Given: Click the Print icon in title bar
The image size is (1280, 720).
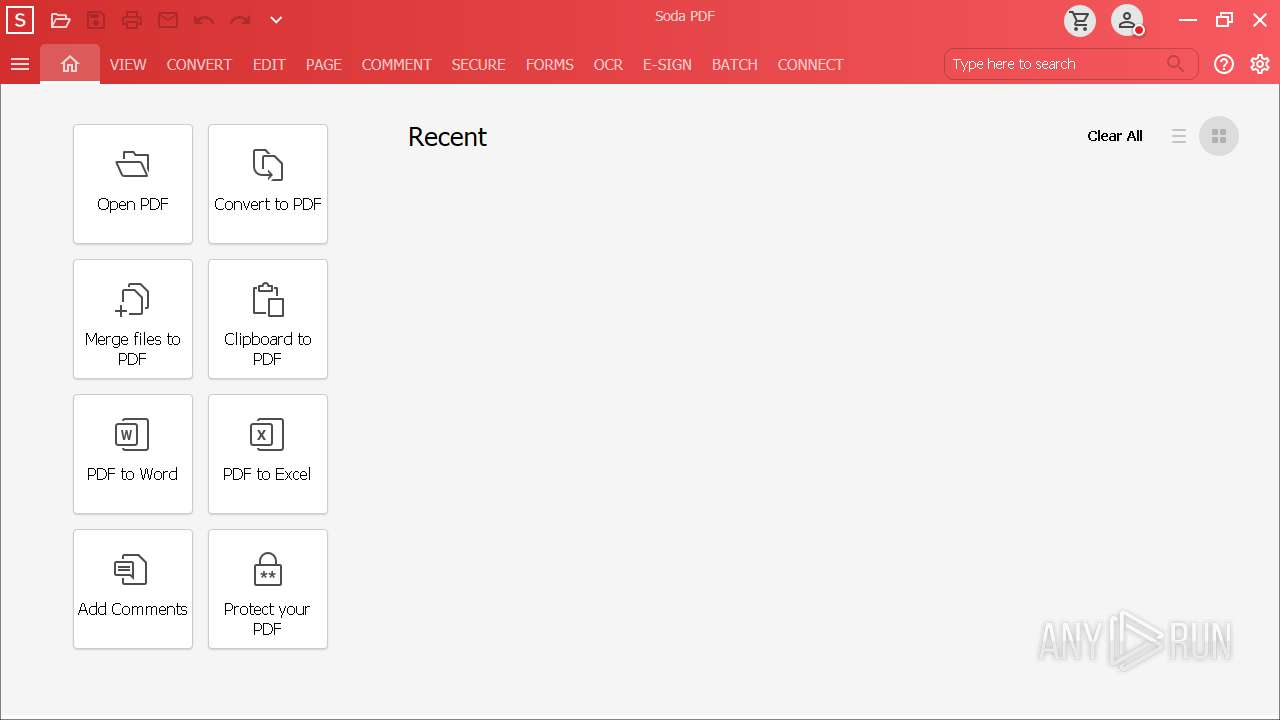Looking at the screenshot, I should click(x=132, y=20).
